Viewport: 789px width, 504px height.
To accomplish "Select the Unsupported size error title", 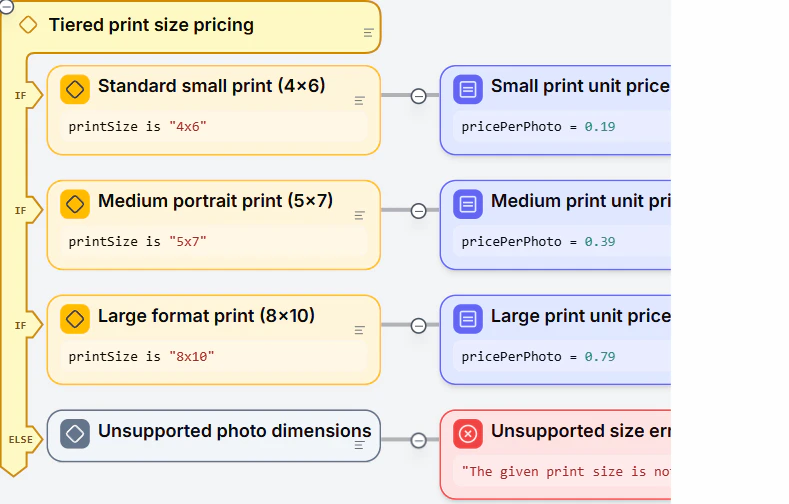I will click(581, 431).
